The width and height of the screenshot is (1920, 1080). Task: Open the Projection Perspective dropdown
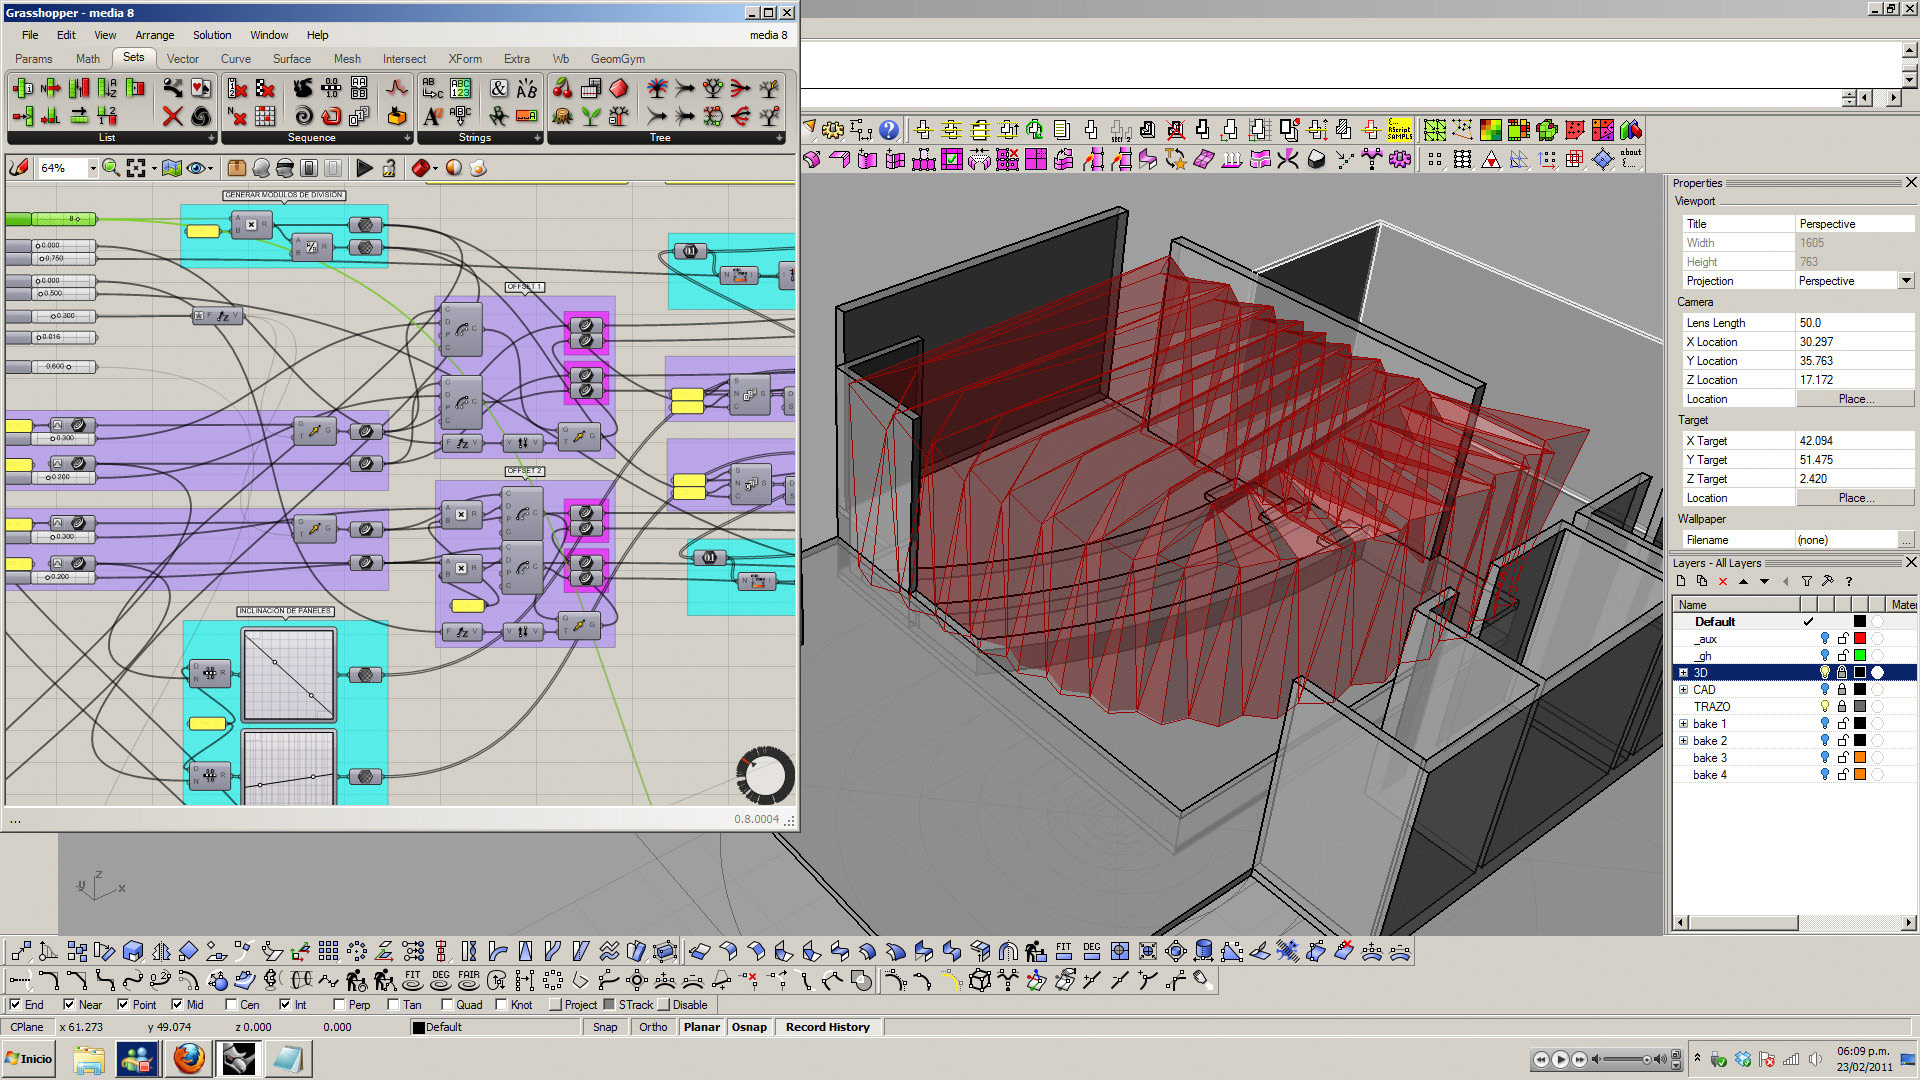(1906, 281)
